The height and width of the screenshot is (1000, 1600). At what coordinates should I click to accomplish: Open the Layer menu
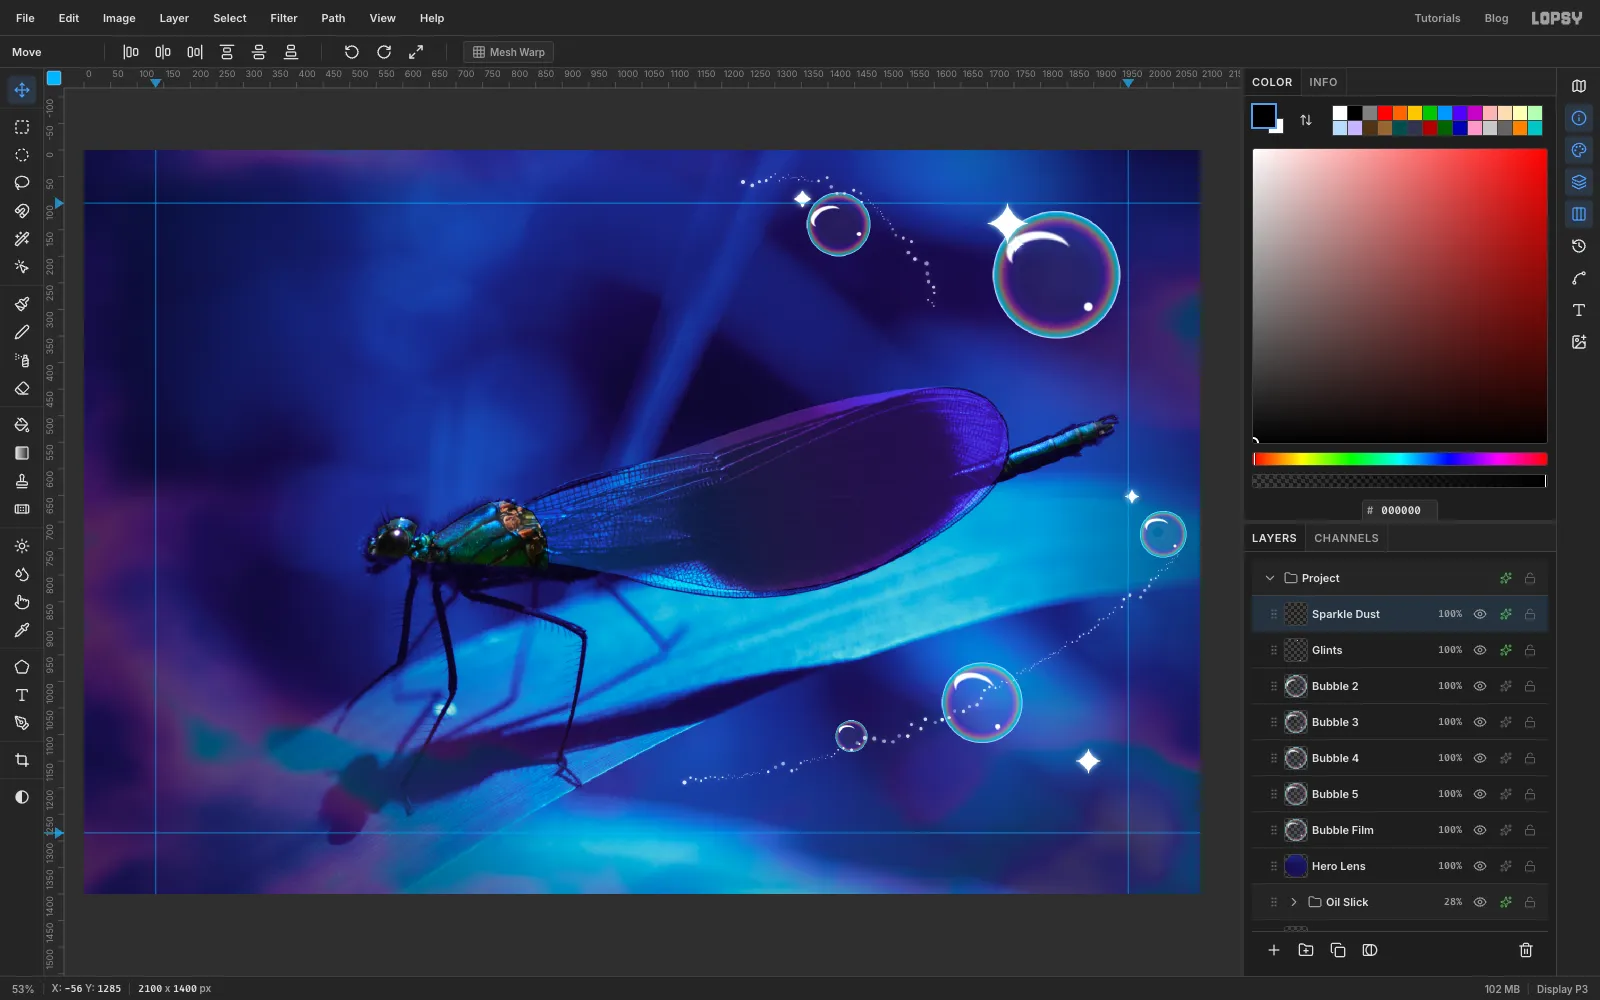174,18
